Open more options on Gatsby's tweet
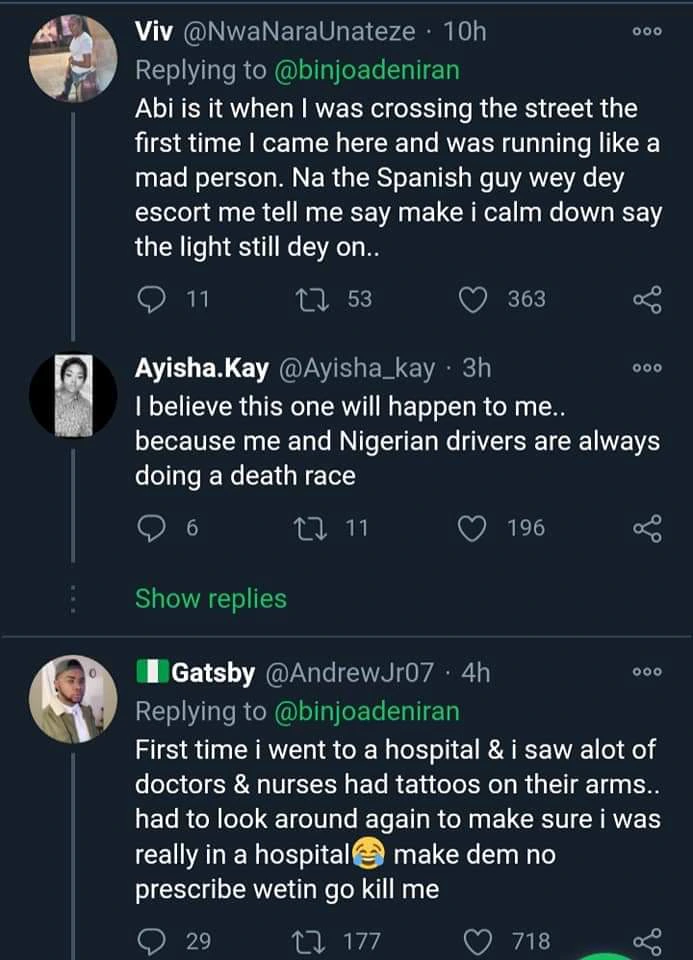 pyautogui.click(x=648, y=673)
